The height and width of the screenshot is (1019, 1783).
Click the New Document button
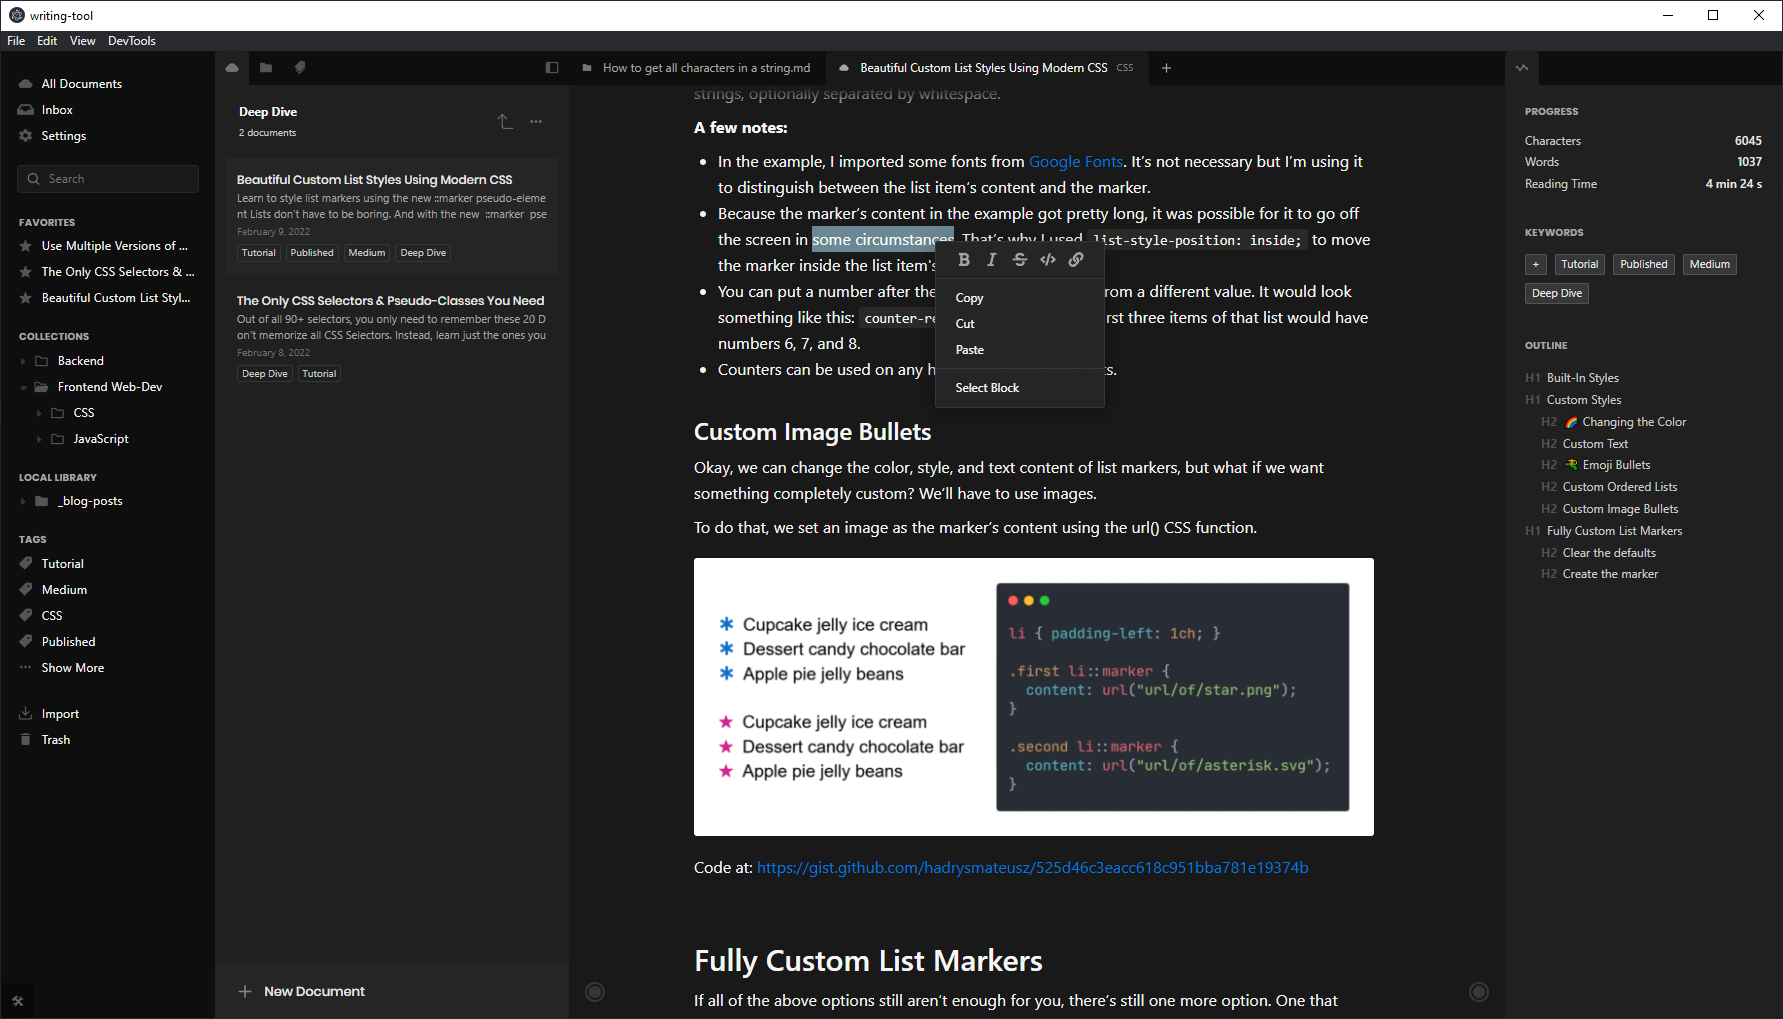point(302,991)
